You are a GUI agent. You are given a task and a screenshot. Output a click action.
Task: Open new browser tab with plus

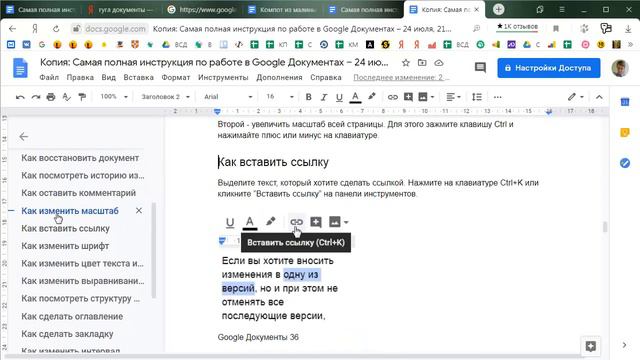point(498,9)
